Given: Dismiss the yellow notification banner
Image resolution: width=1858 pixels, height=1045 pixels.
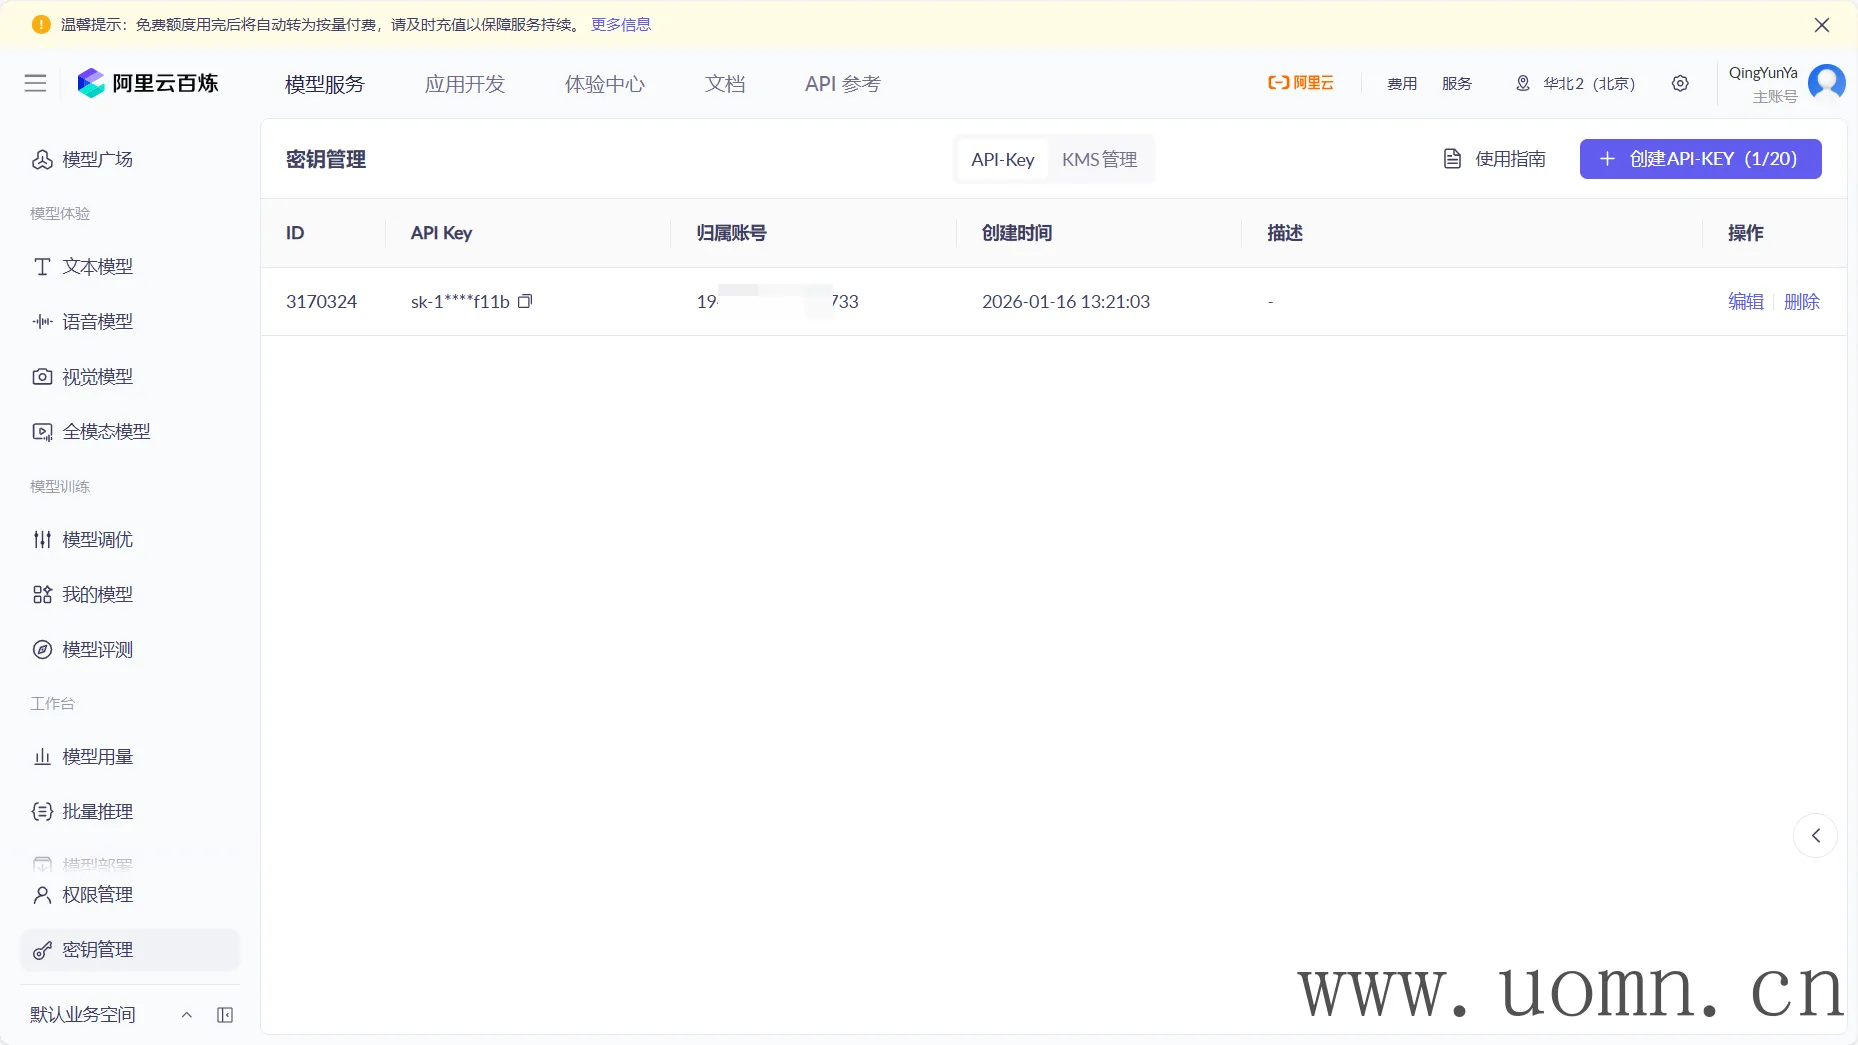Looking at the screenshot, I should (x=1822, y=25).
